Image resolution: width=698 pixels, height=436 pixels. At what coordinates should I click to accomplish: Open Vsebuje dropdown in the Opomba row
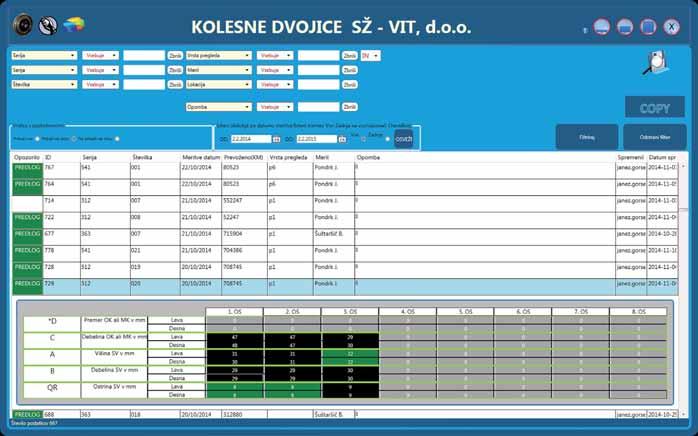coord(275,107)
